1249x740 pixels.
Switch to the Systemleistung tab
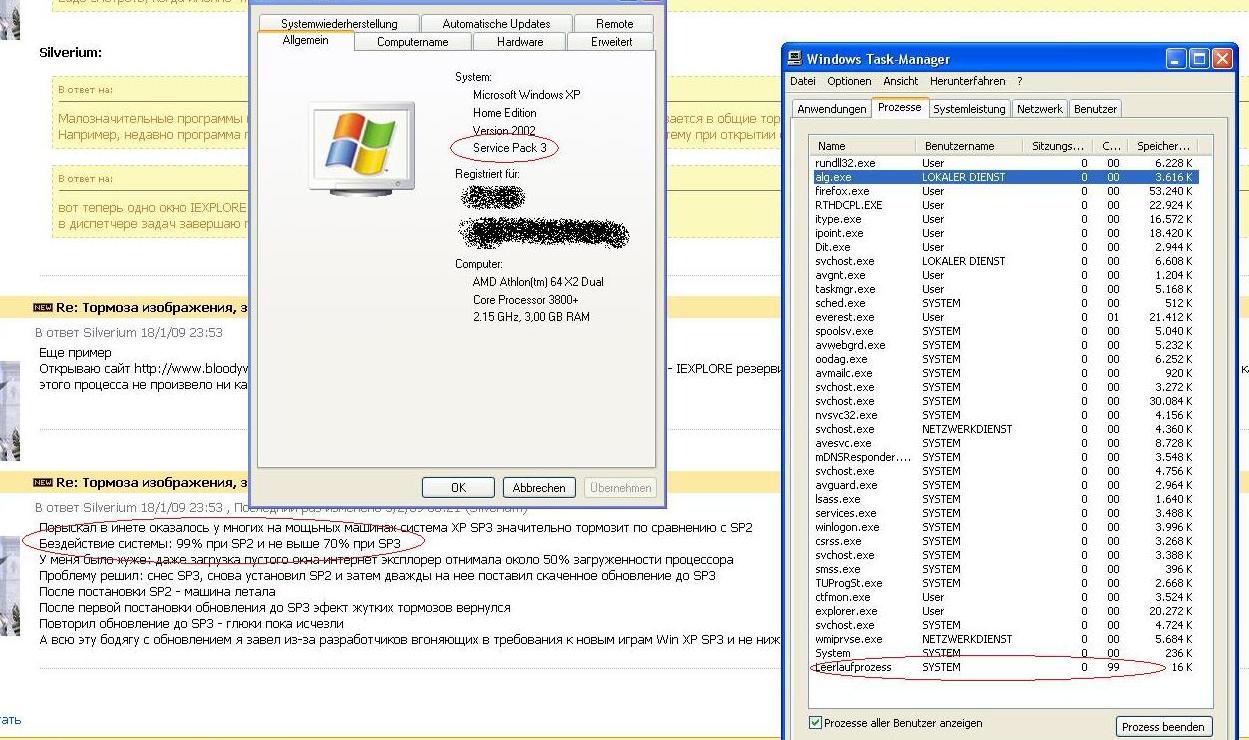[x=969, y=109]
